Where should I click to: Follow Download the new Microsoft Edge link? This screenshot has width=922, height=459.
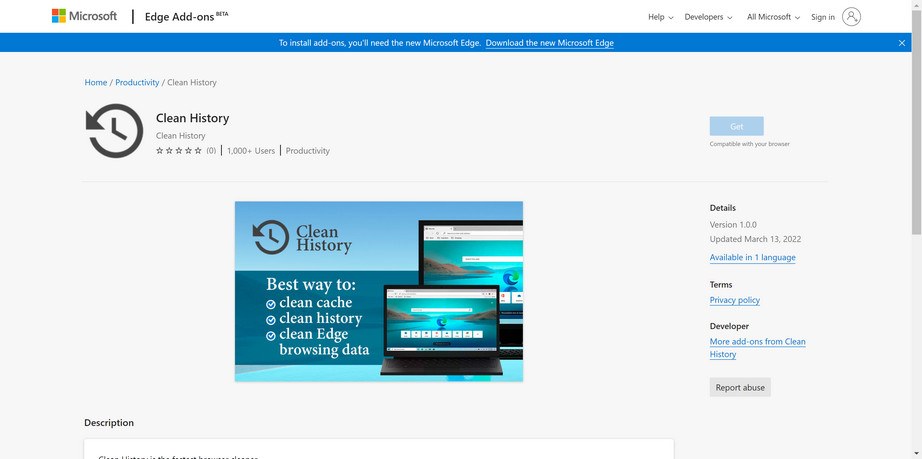(549, 43)
